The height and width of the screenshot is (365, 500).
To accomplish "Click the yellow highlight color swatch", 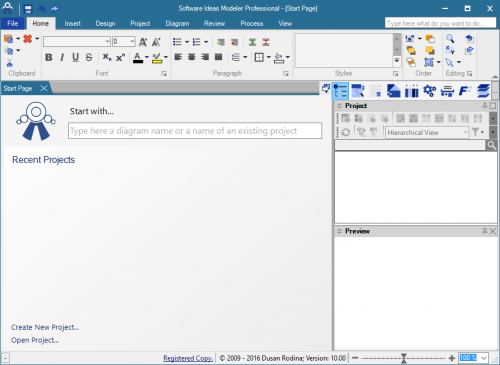I will pyautogui.click(x=157, y=57).
